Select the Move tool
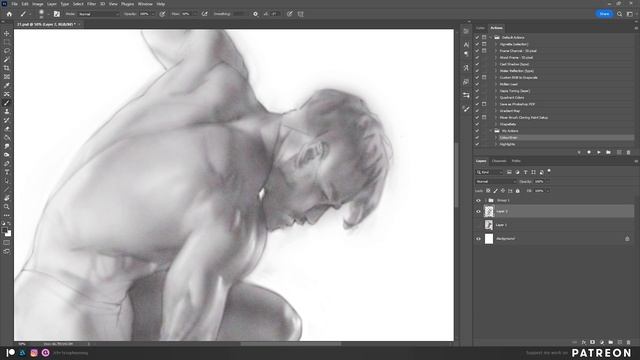 coord(7,33)
